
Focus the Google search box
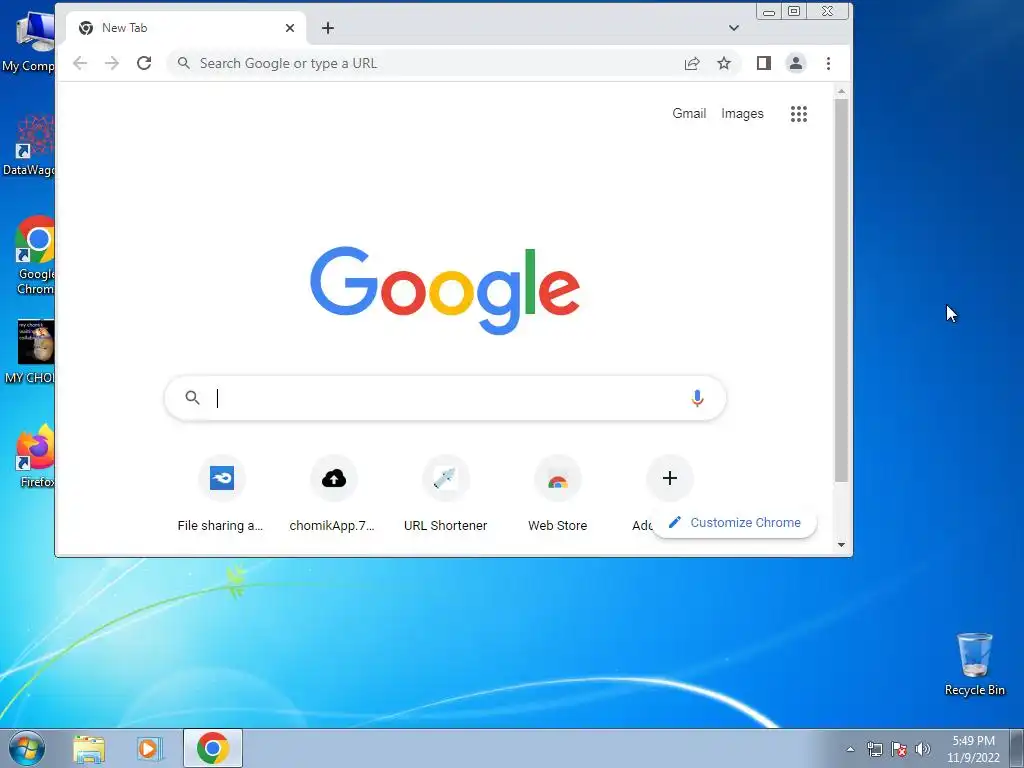click(445, 398)
